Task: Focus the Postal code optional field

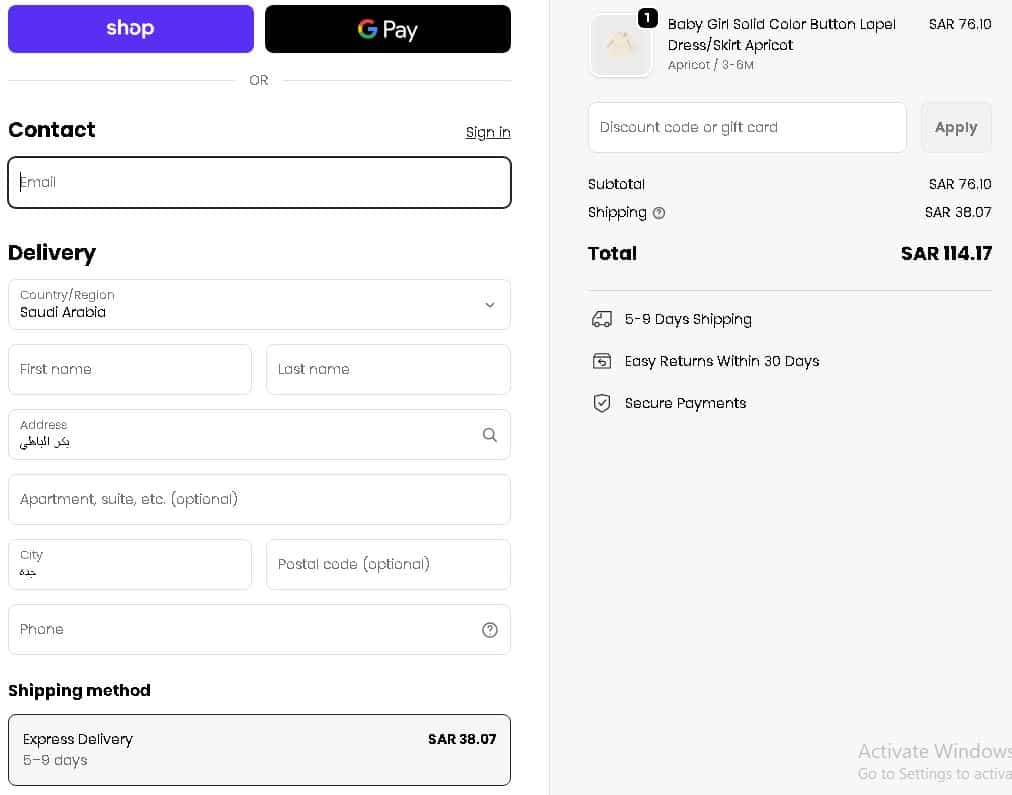Action: [388, 564]
